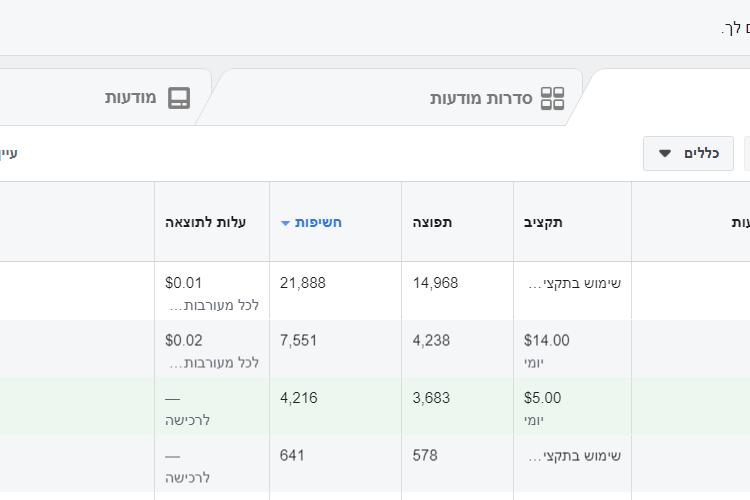The width and height of the screenshot is (750, 500).
Task: Click the תפוצה column header
Action: coord(432,222)
